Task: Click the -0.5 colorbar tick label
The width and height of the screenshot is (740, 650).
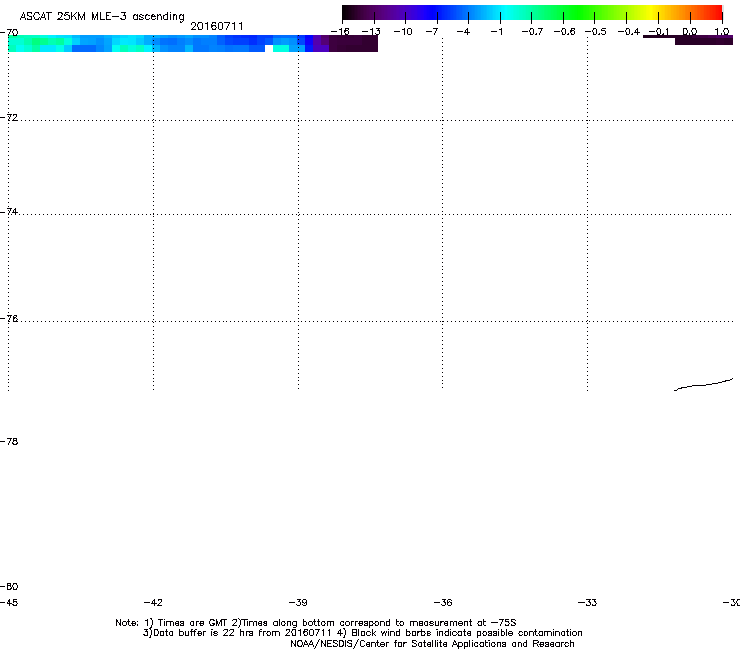Action: click(596, 32)
